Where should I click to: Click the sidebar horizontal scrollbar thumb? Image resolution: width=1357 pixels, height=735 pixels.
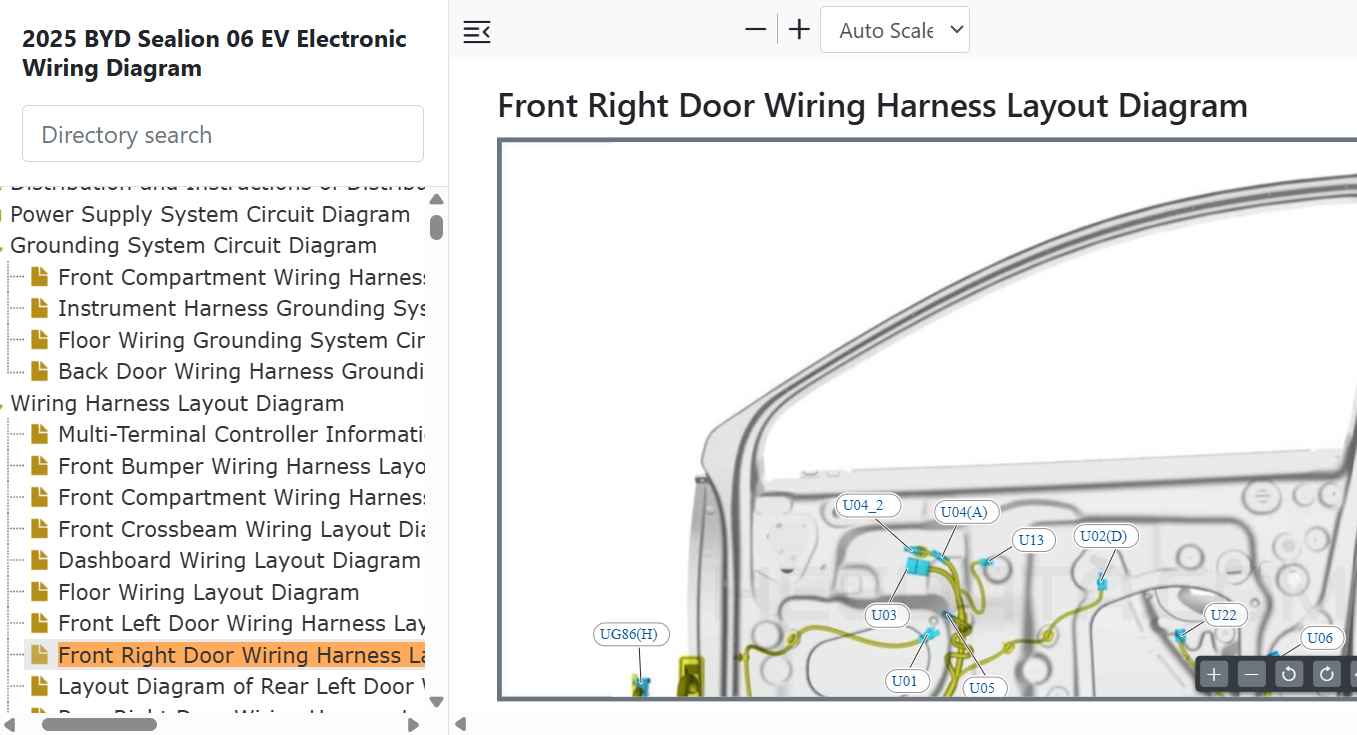coord(99,724)
